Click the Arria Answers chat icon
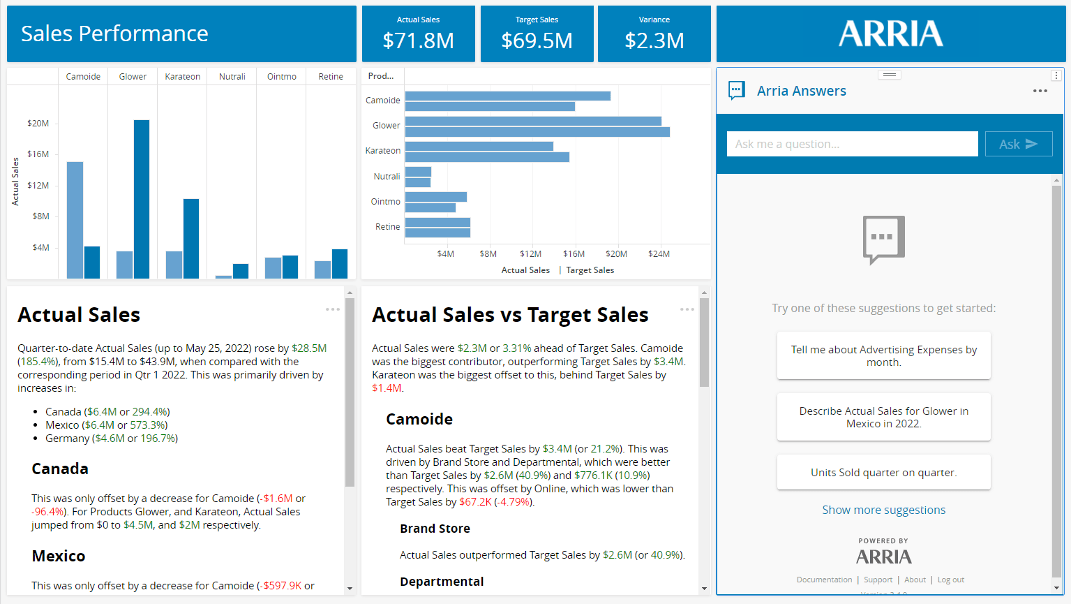Image resolution: width=1072 pixels, height=604 pixels. [x=737, y=91]
